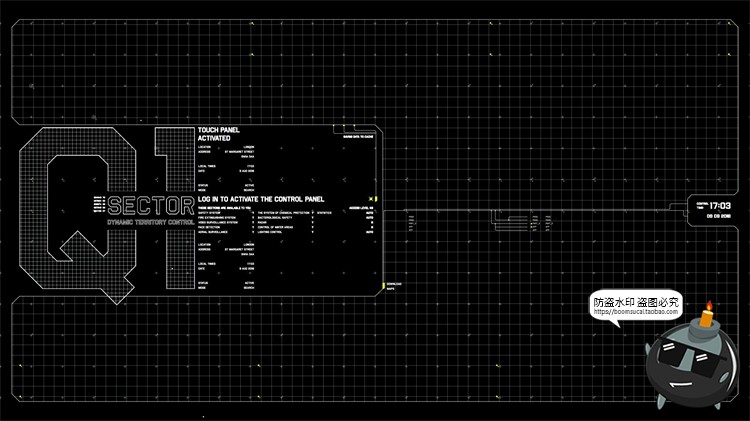Toggle the Safety System section arrow

[x=252, y=212]
